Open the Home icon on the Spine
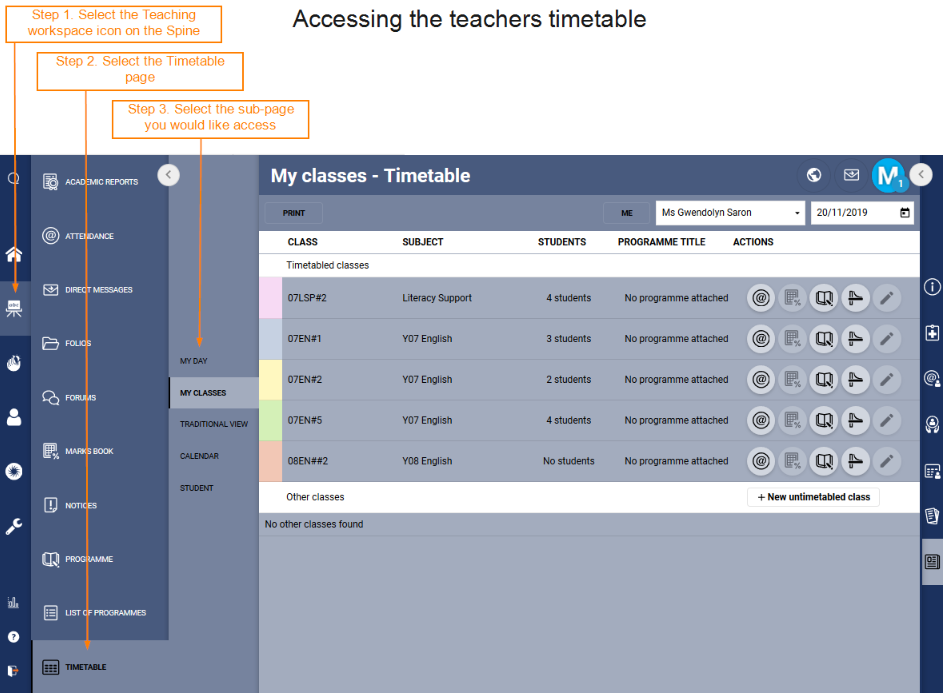The width and height of the screenshot is (945, 695). coord(15,254)
